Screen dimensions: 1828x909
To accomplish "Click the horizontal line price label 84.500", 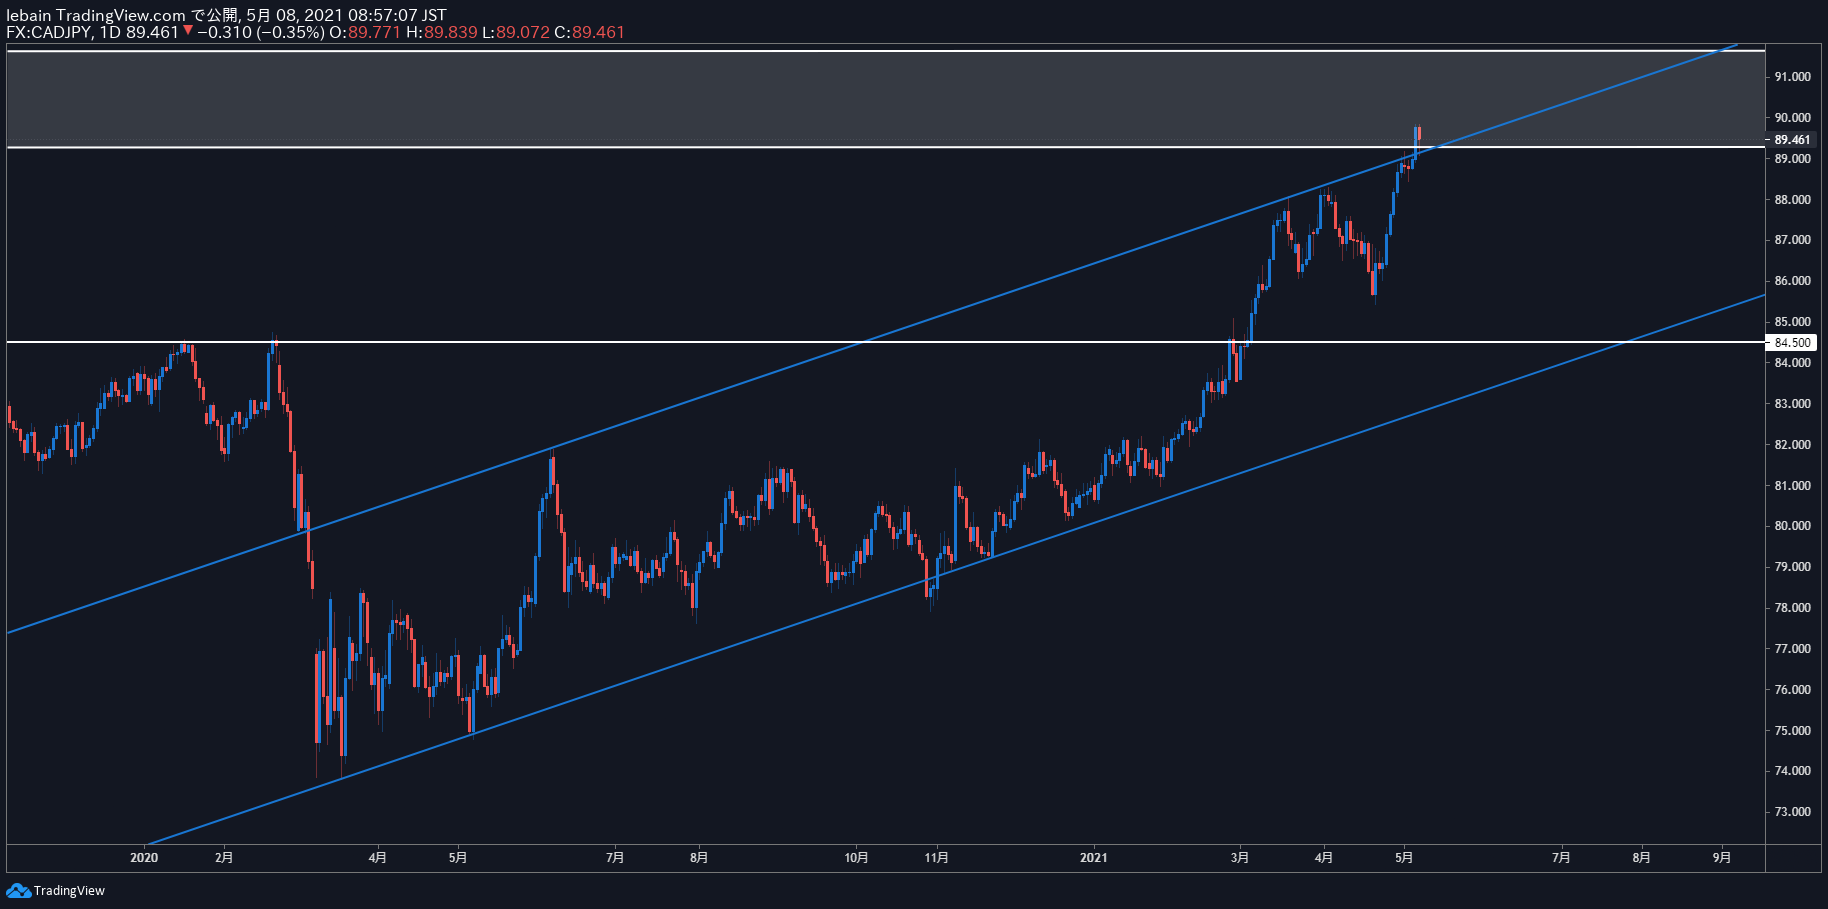I will point(1792,342).
